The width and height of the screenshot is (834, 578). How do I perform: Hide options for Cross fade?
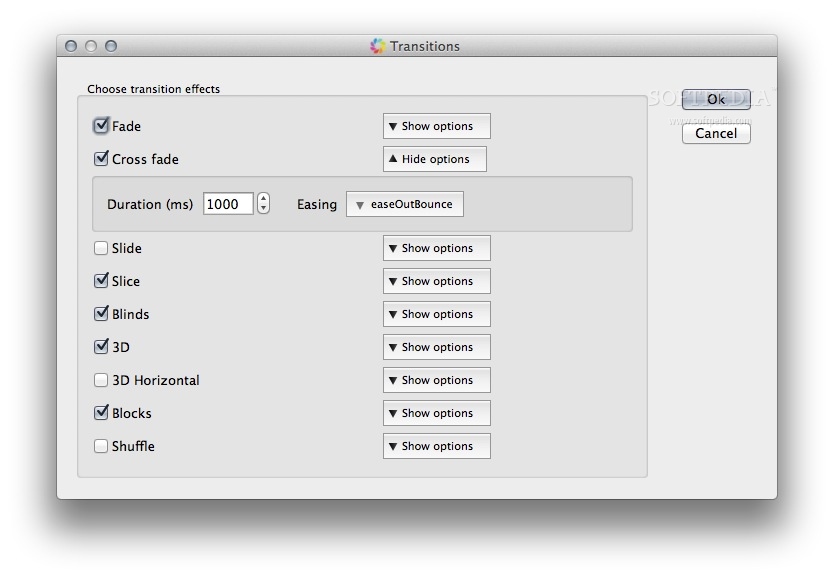pos(434,159)
